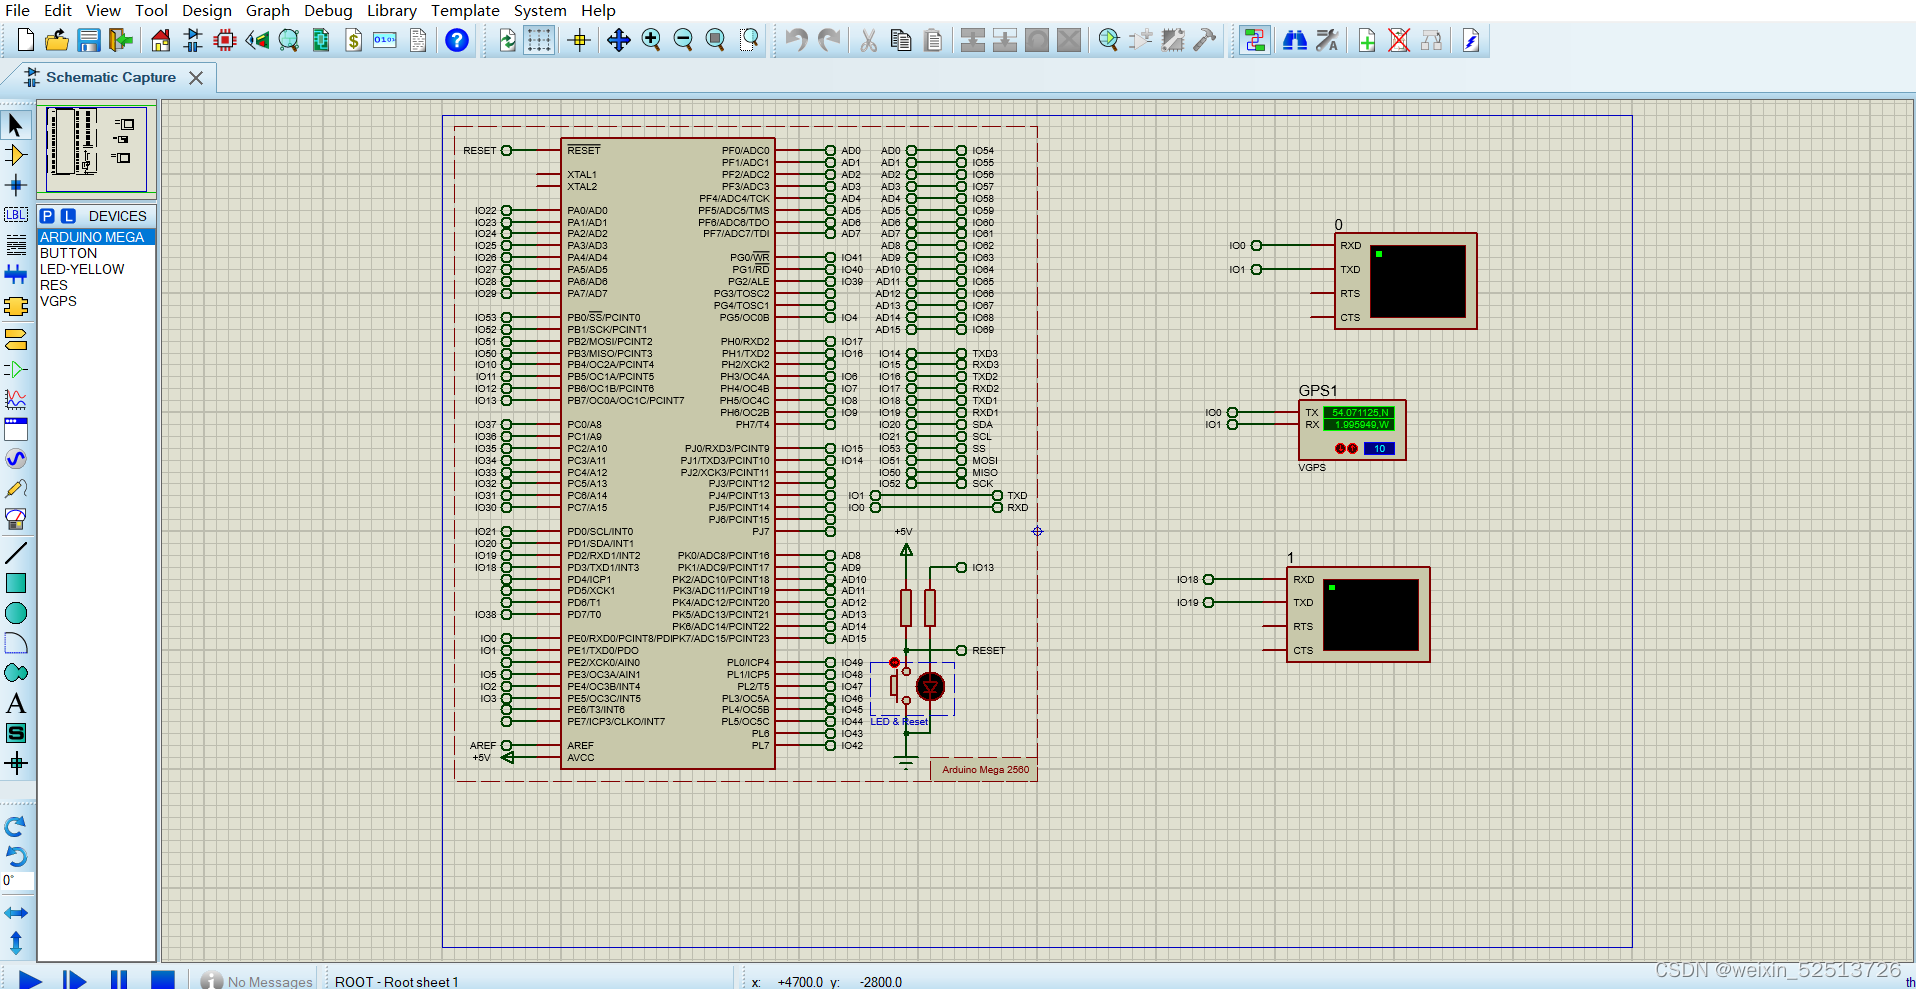Select LED-YELLOW in the devices list
The height and width of the screenshot is (989, 1916).
97,269
